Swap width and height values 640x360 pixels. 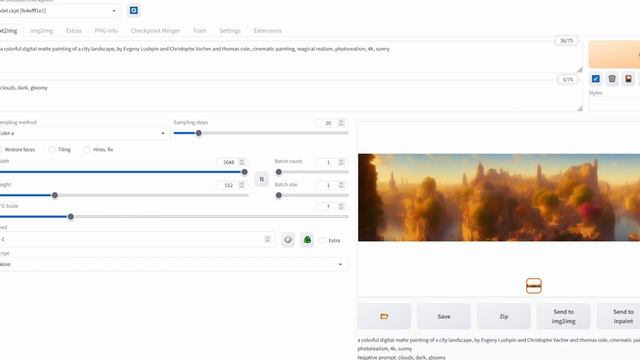pyautogui.click(x=262, y=179)
